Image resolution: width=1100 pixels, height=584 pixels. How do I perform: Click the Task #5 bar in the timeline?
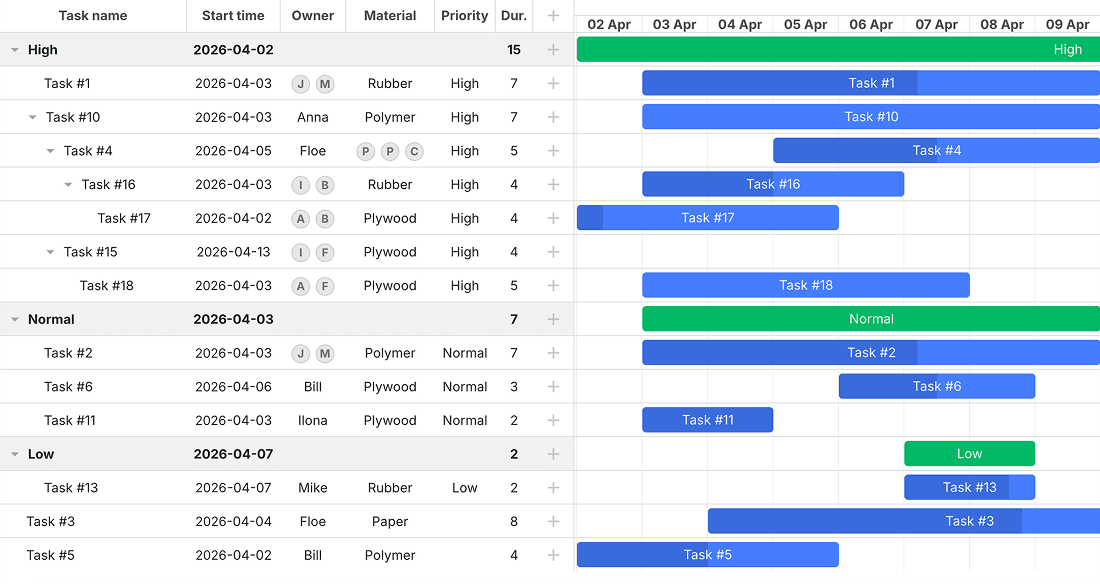[708, 555]
